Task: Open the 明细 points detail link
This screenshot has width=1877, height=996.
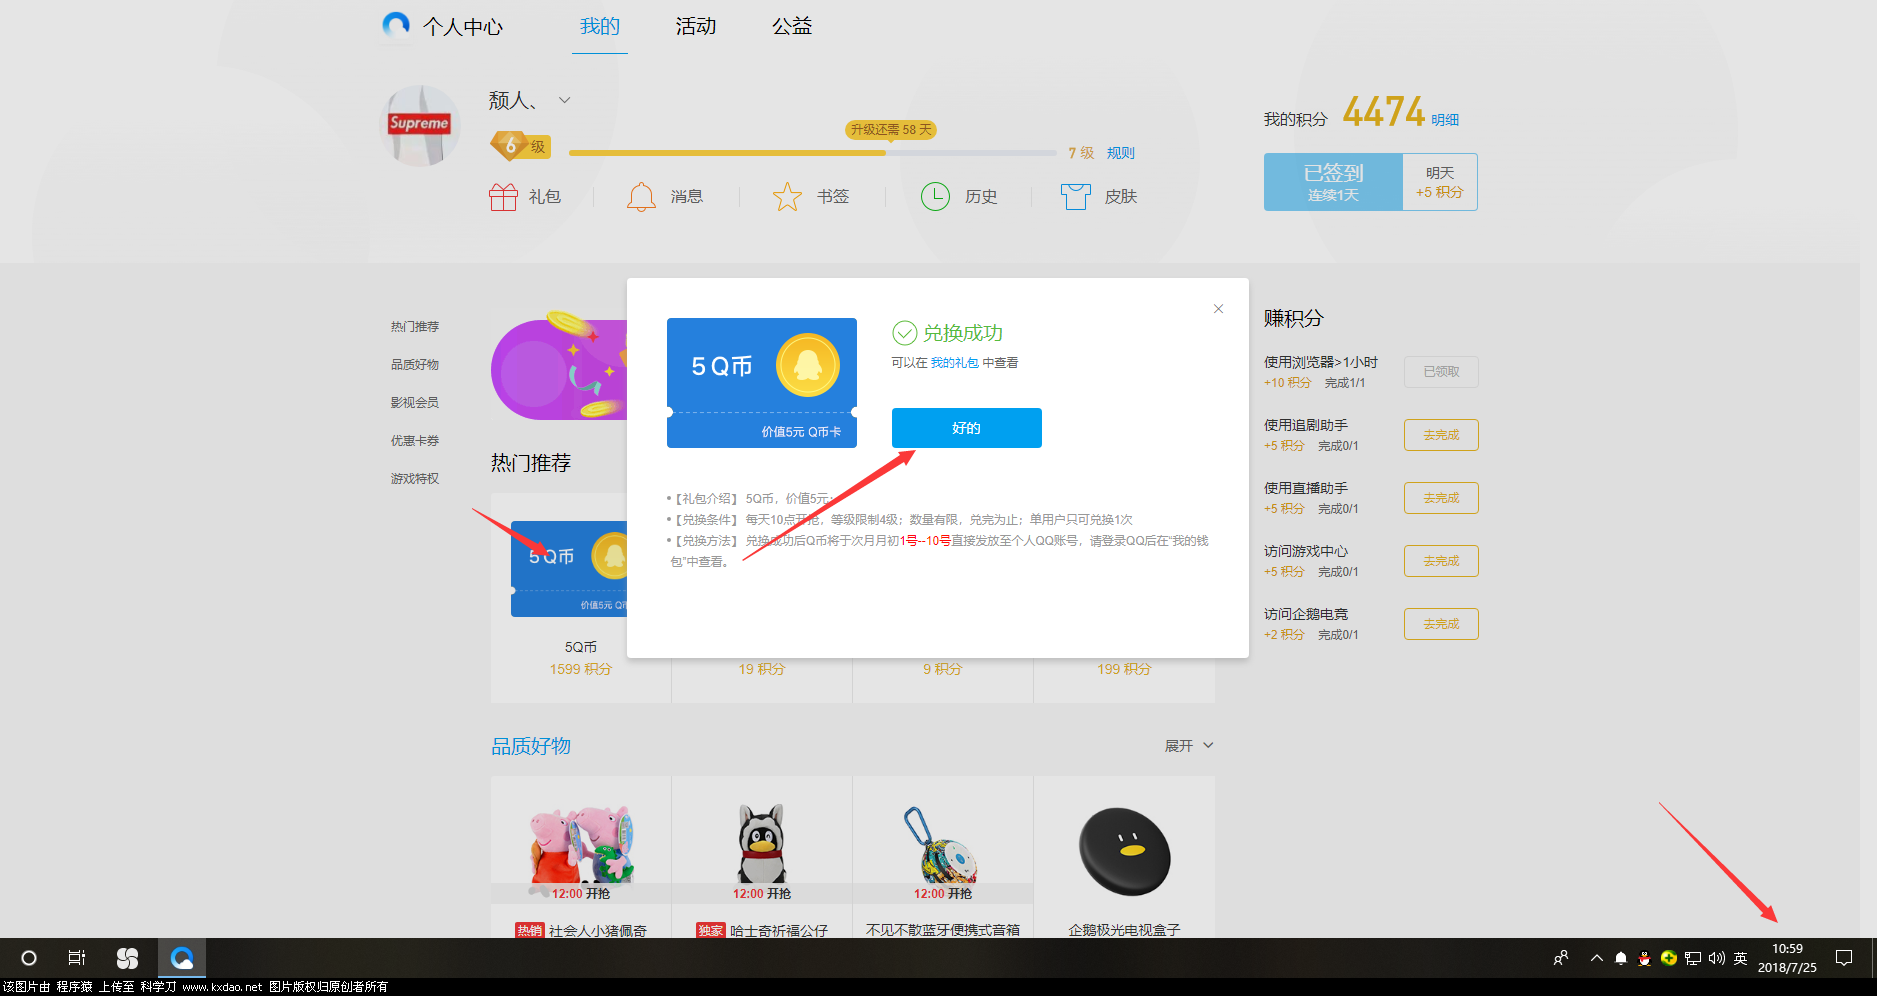Action: click(1445, 120)
